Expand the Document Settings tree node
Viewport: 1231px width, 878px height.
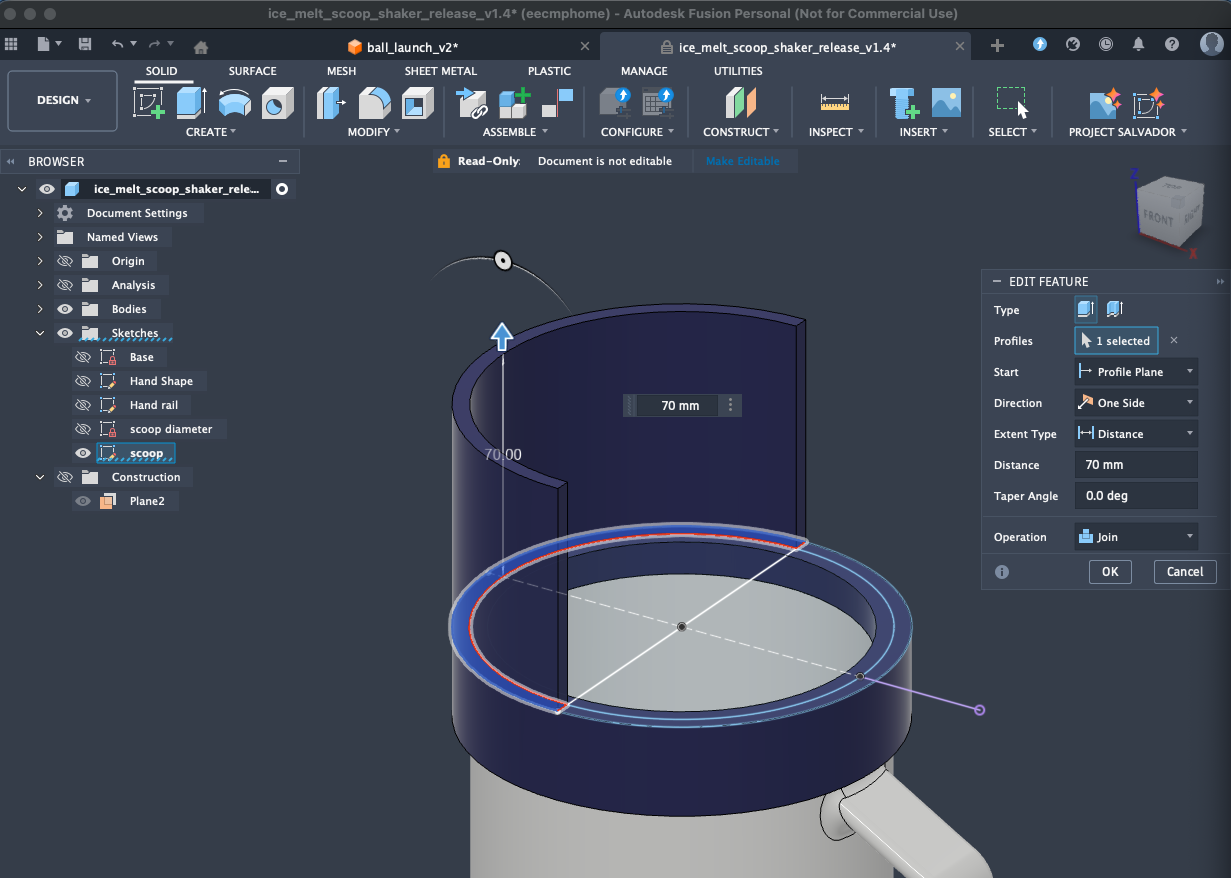coord(40,213)
